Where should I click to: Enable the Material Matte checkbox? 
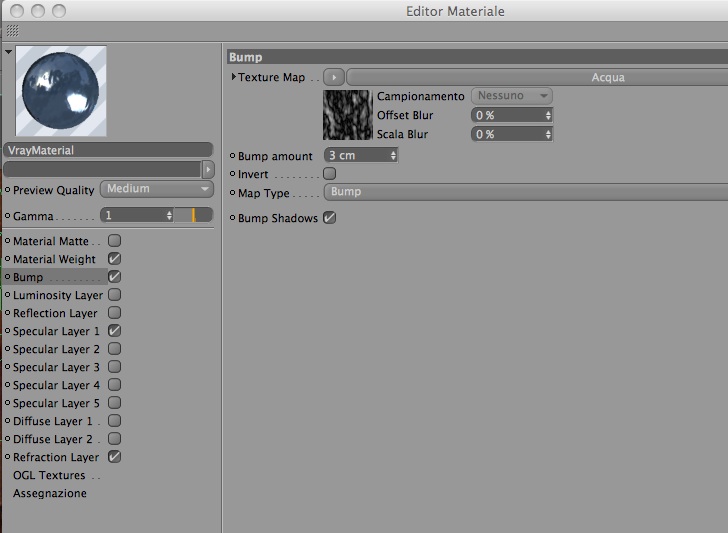[114, 240]
